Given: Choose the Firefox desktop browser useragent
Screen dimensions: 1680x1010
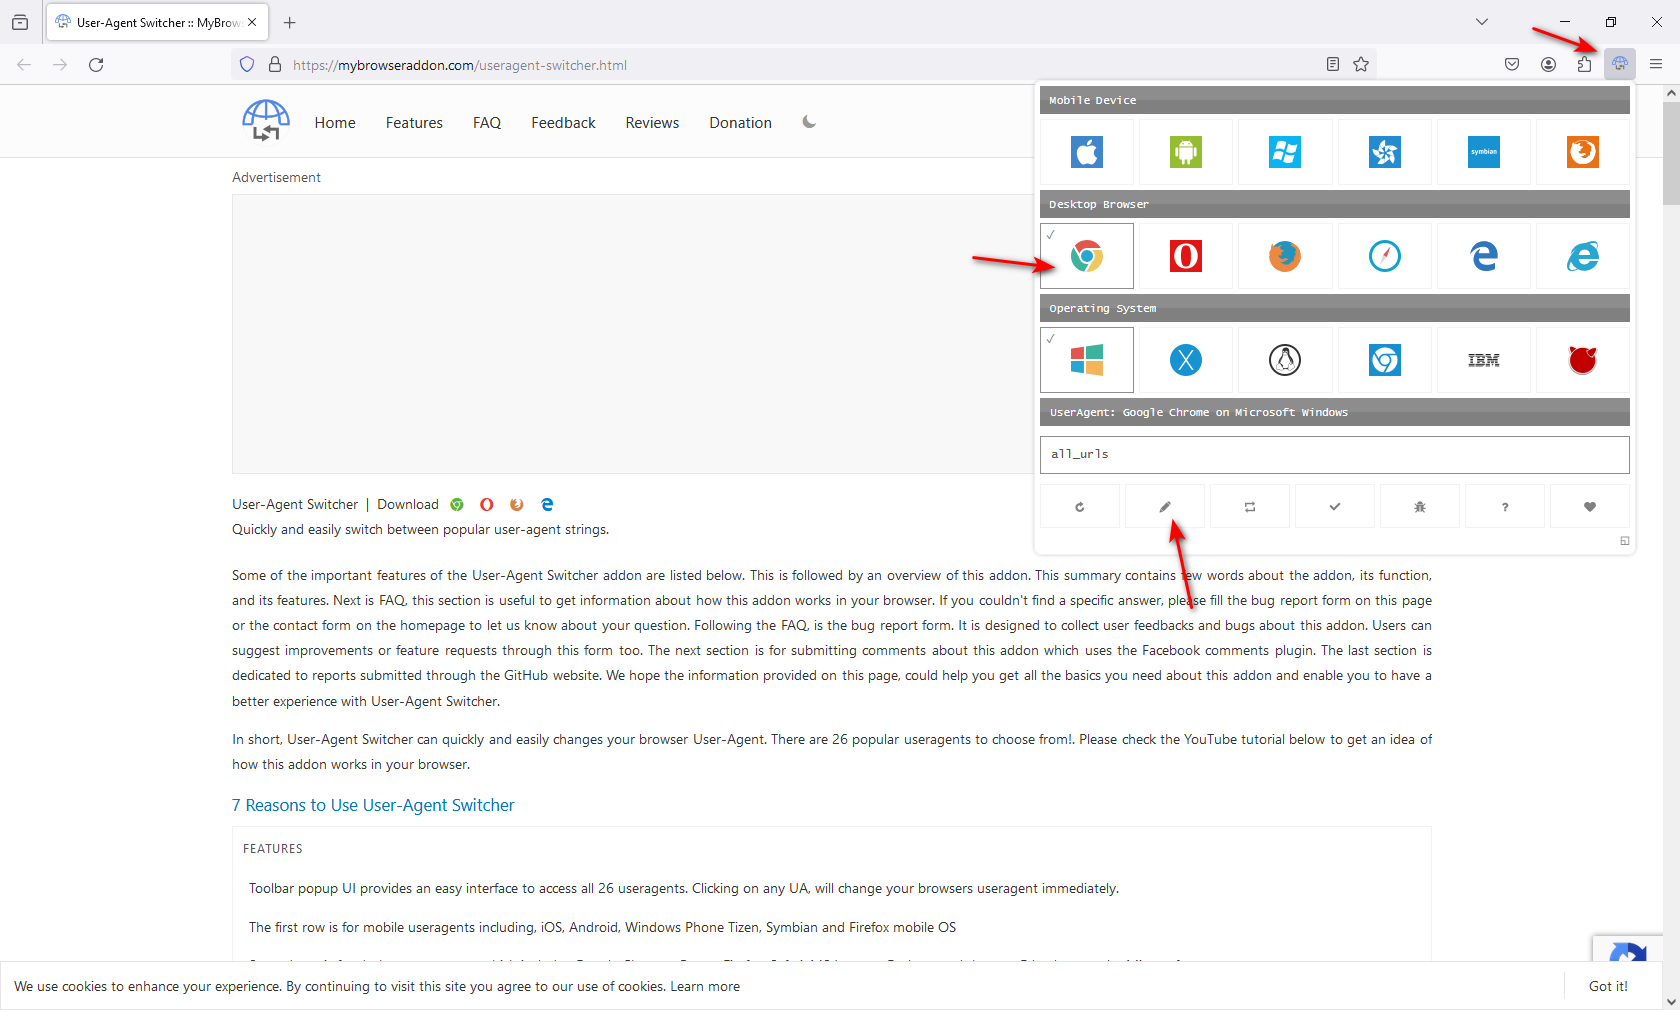Looking at the screenshot, I should pyautogui.click(x=1284, y=256).
